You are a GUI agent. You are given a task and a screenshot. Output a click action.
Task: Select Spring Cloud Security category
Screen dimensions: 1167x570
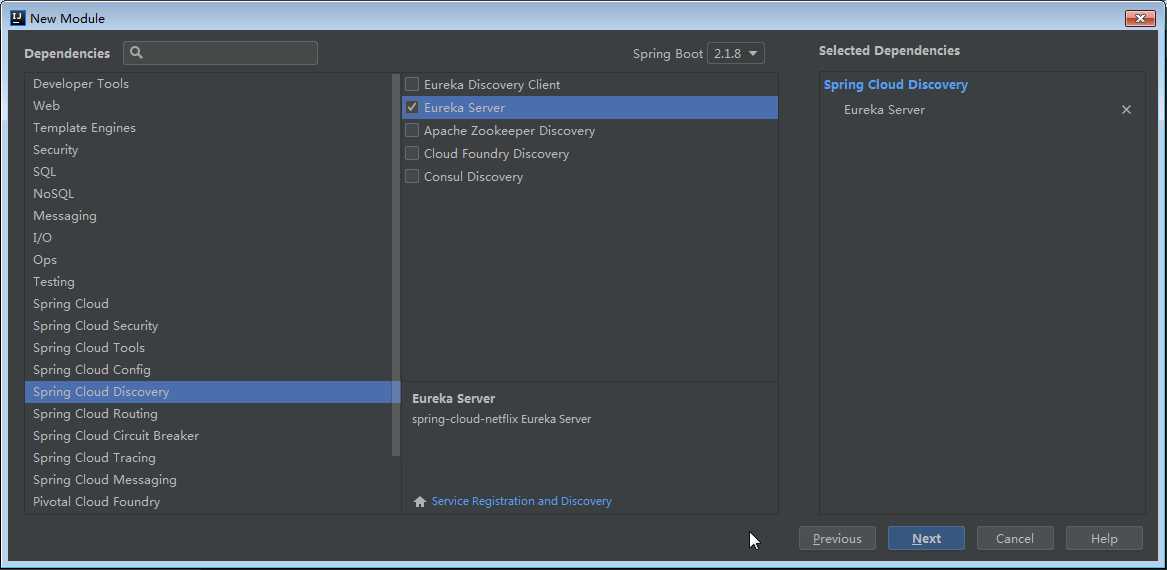tap(208, 326)
